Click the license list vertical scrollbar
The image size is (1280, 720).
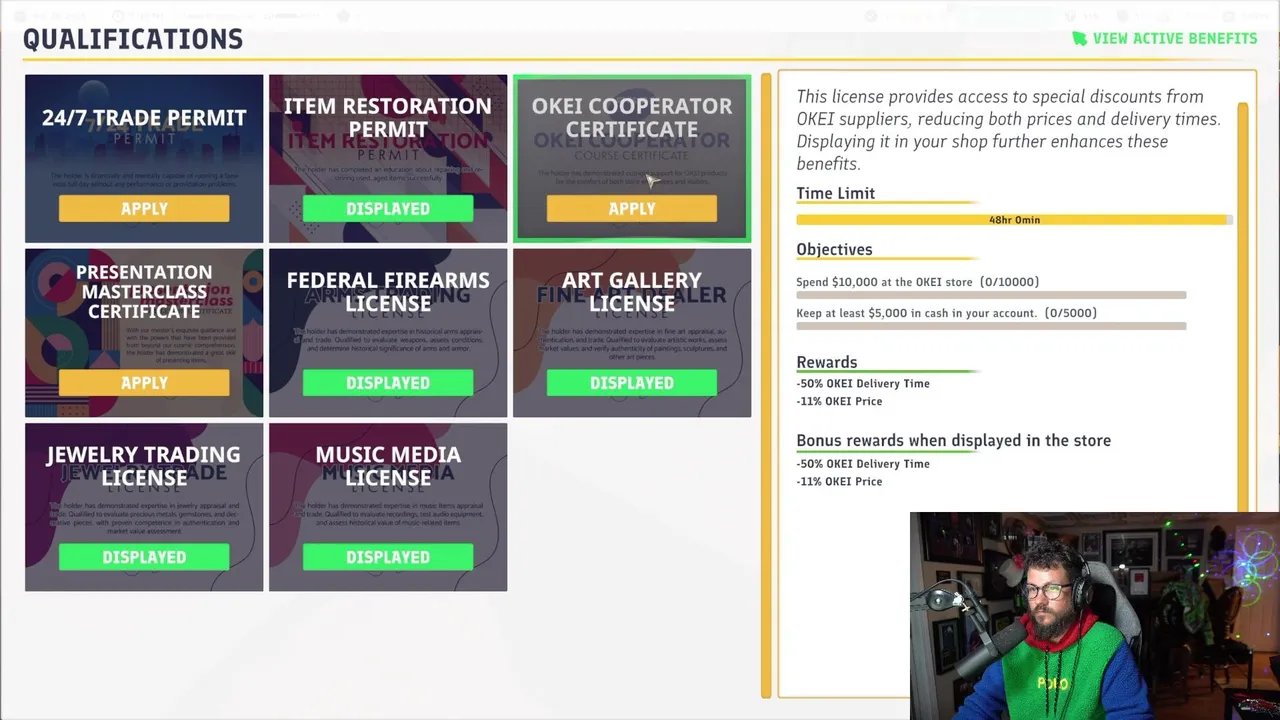766,385
